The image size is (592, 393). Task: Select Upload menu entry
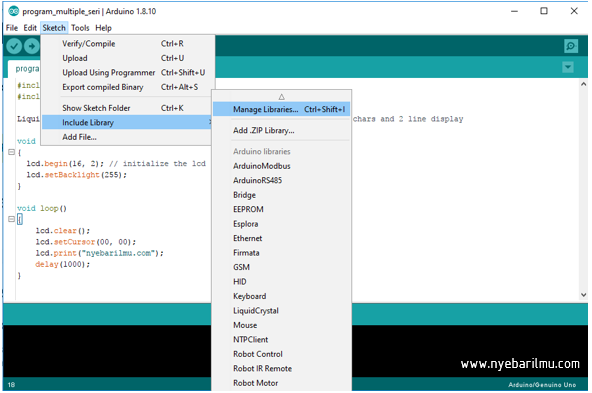127,58
